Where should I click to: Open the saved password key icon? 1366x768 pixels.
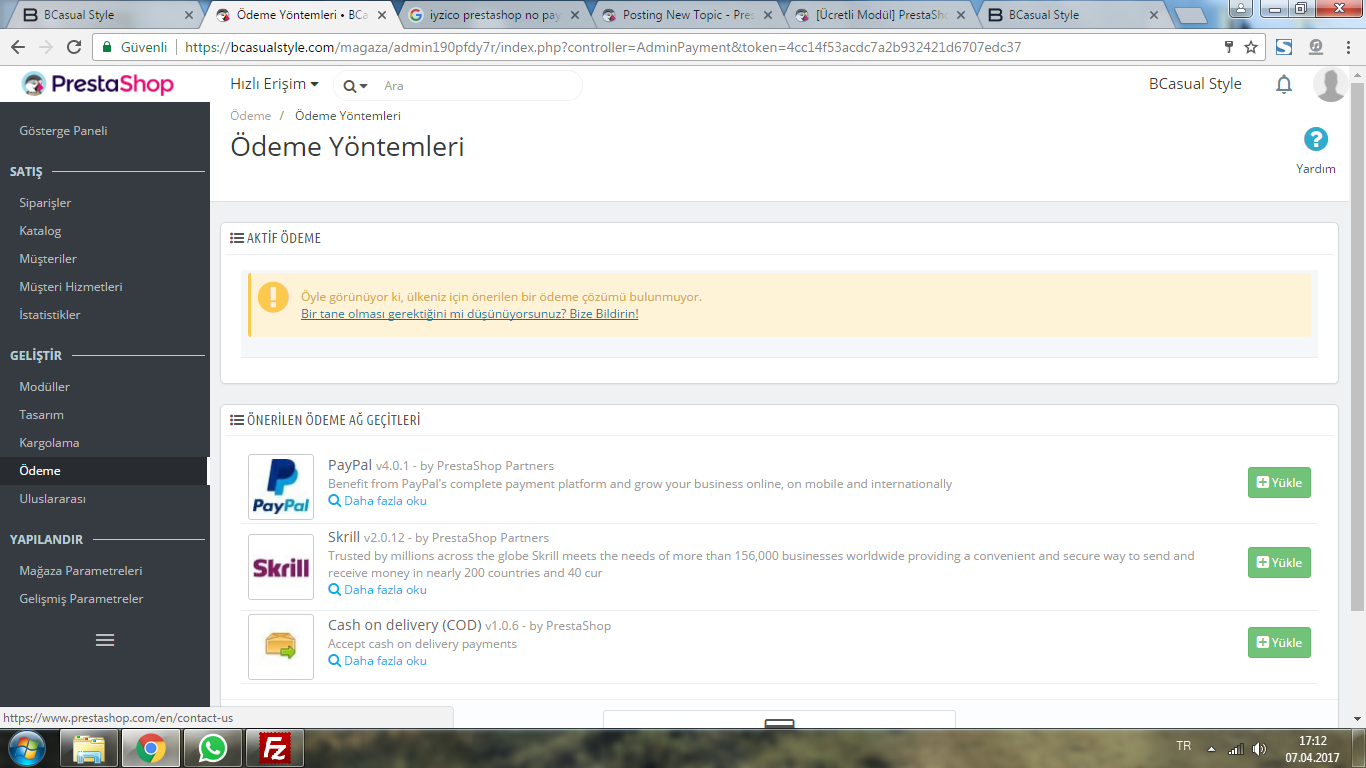click(1229, 47)
